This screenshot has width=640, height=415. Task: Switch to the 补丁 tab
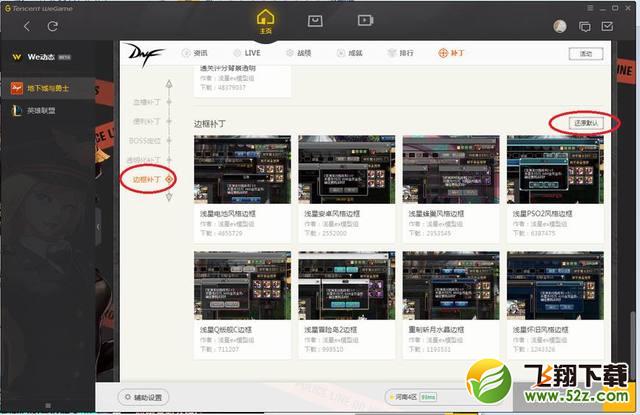point(451,53)
